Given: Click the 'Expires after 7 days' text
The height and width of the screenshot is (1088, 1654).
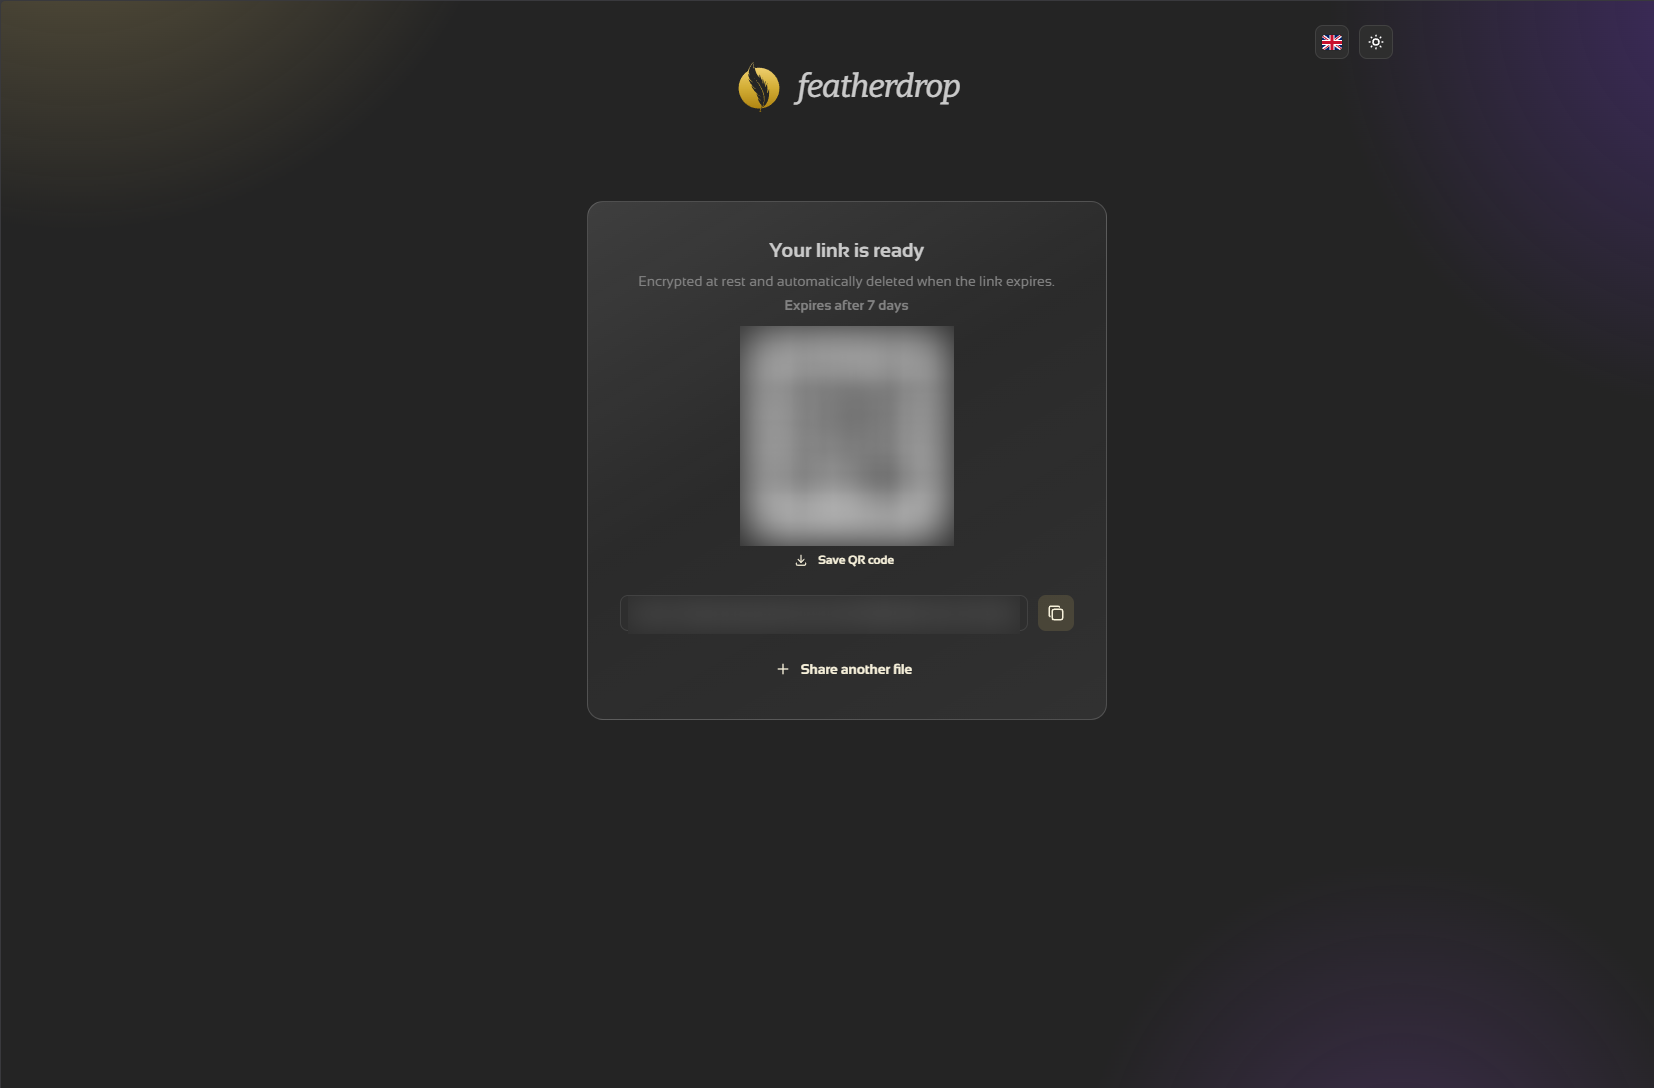Looking at the screenshot, I should click(x=846, y=305).
